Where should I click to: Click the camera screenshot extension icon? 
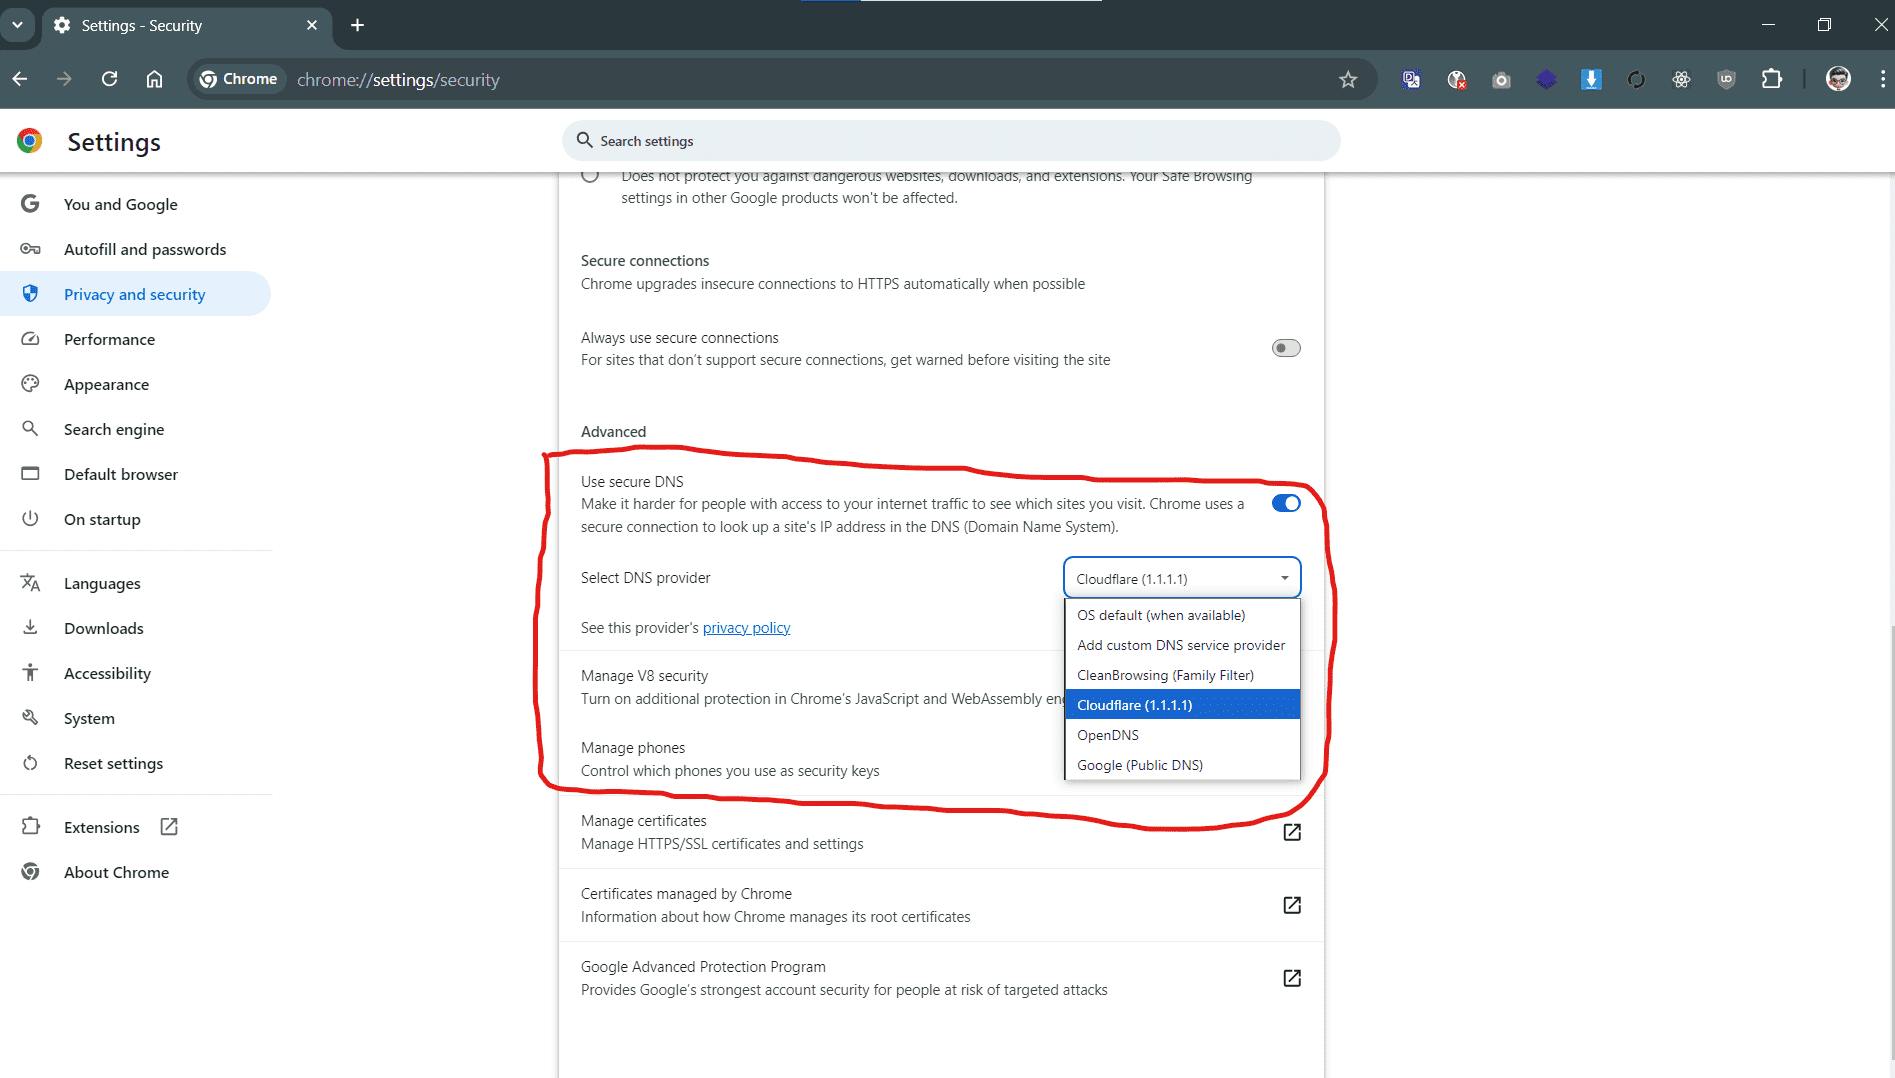(x=1501, y=80)
